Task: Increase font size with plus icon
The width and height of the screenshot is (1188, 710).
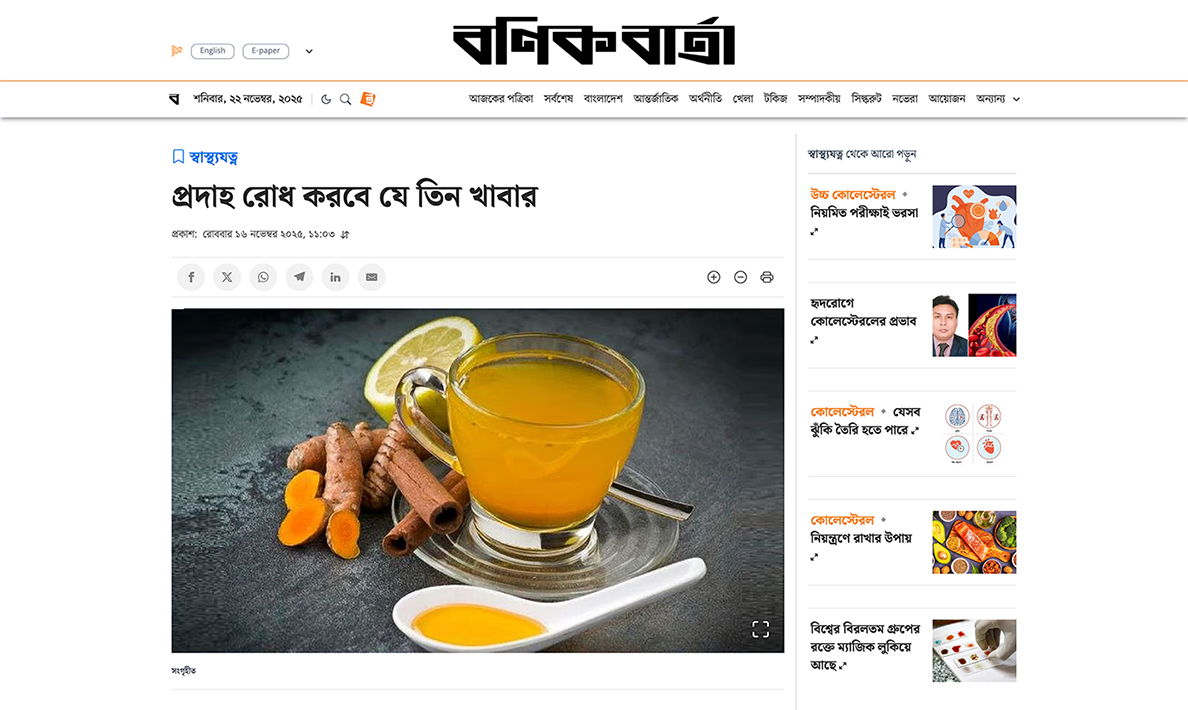Action: pos(714,277)
